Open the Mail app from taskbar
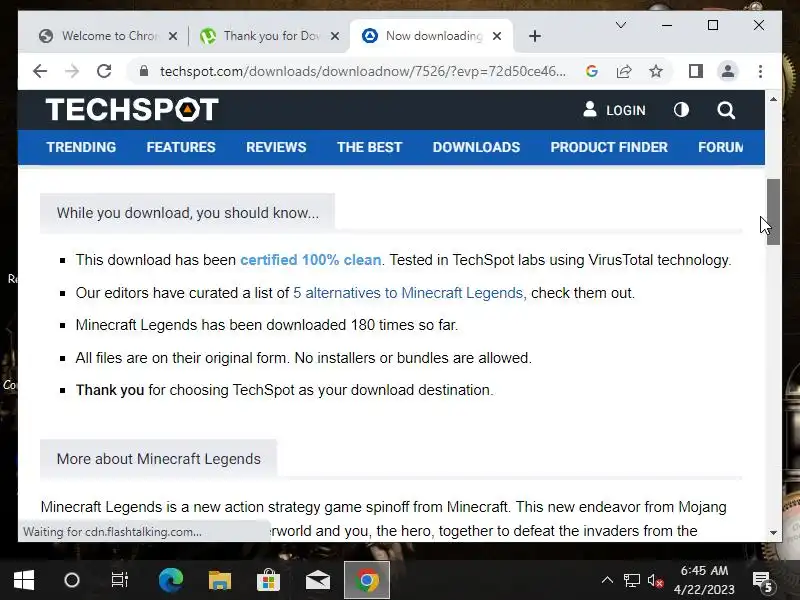 317,580
